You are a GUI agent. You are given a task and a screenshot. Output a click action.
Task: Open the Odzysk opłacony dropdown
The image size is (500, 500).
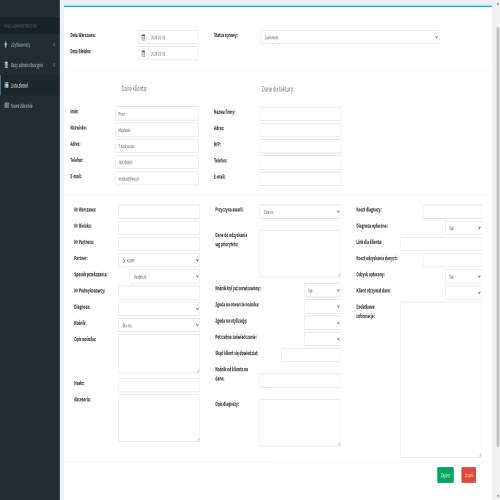[464, 276]
